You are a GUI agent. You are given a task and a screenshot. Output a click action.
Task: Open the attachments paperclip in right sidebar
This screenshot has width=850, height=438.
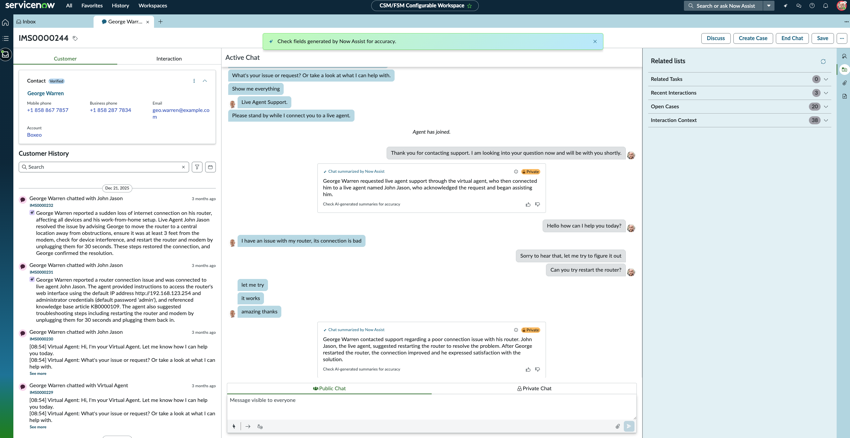(x=844, y=83)
